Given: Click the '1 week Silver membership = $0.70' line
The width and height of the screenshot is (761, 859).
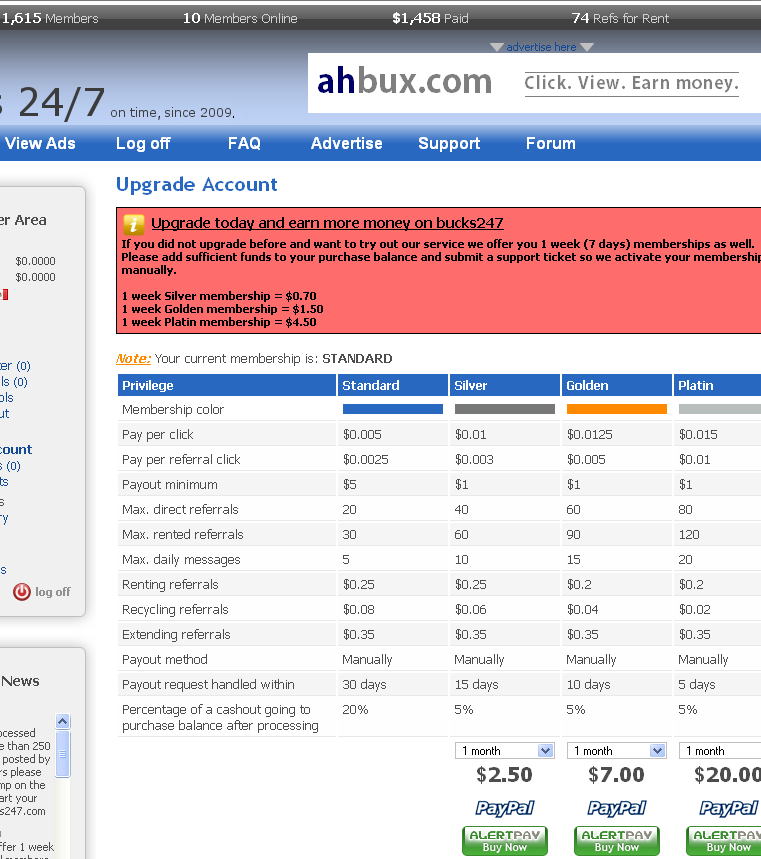Looking at the screenshot, I should point(219,296).
